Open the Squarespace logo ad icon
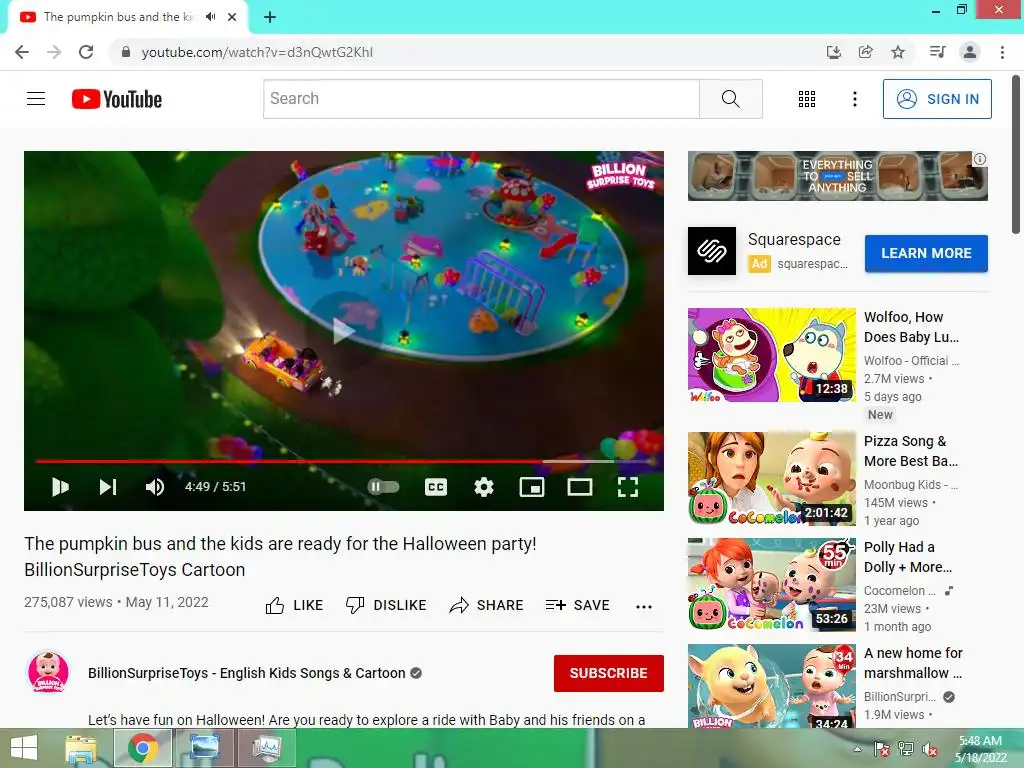Image resolution: width=1024 pixels, height=768 pixels. (712, 251)
